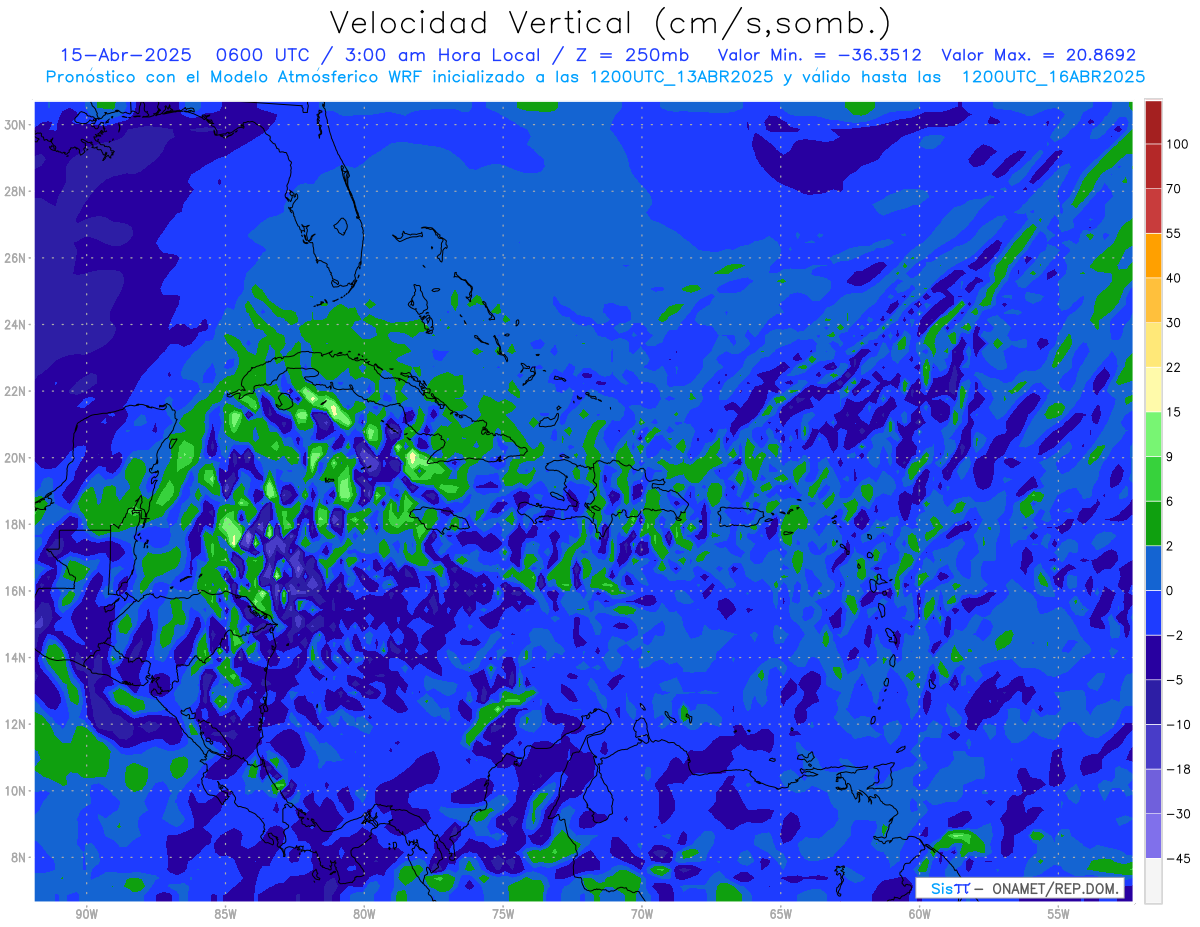Select the date text "15-Abr-2025"

[125, 55]
